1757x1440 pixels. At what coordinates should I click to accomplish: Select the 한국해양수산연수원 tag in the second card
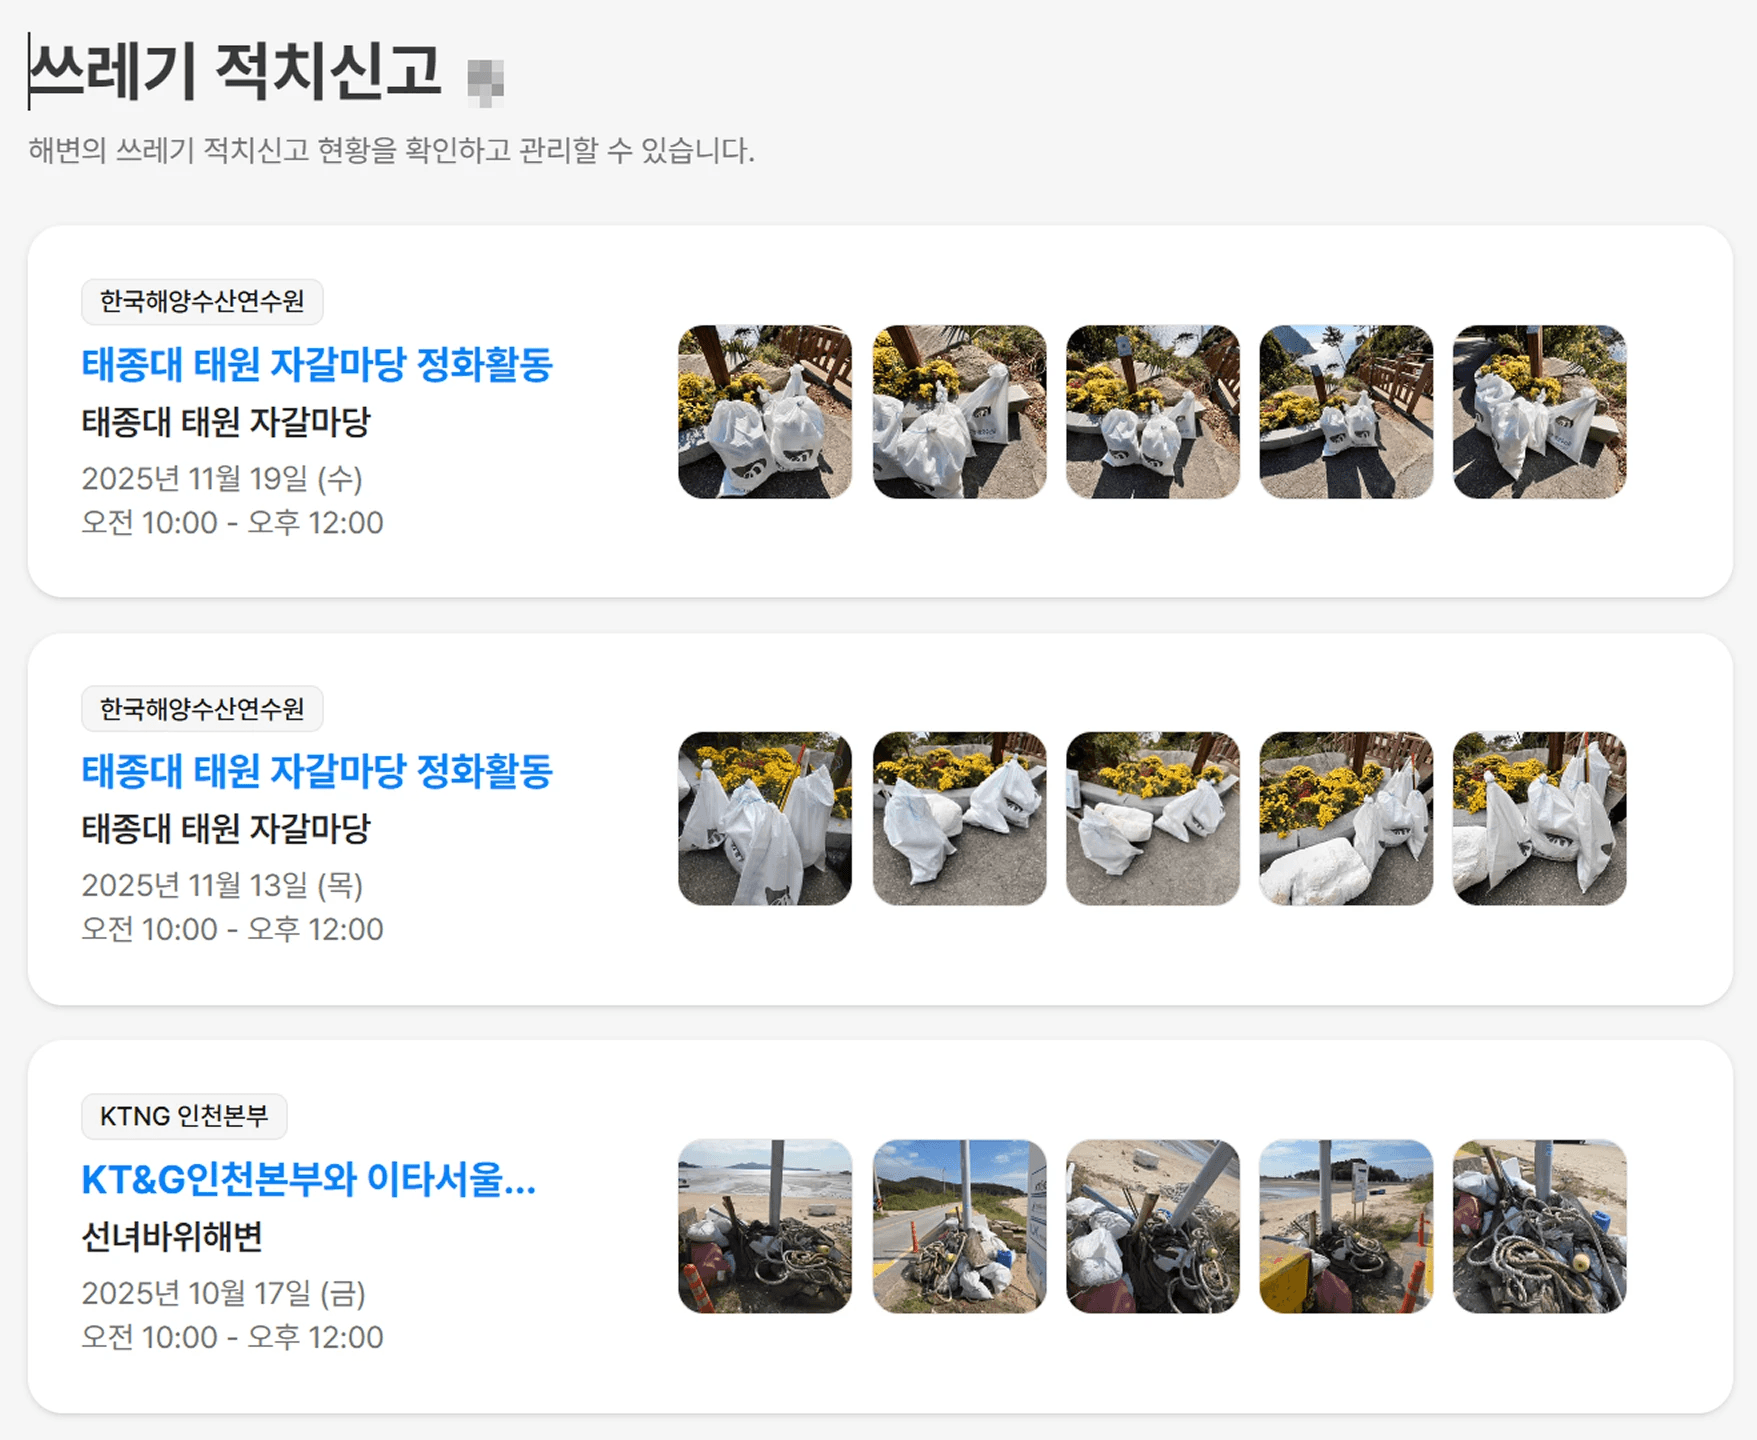pyautogui.click(x=202, y=709)
